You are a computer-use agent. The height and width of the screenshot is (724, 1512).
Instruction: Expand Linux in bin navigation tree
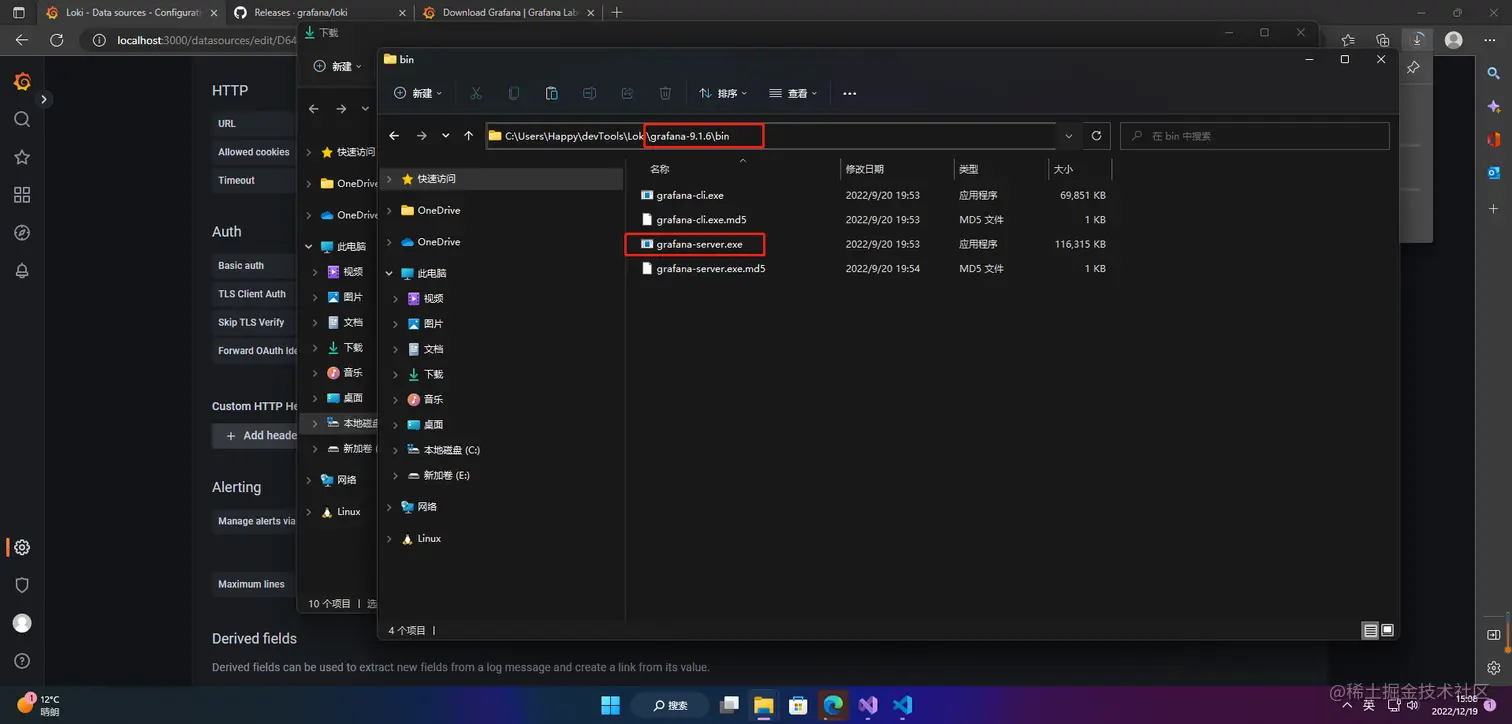389,539
